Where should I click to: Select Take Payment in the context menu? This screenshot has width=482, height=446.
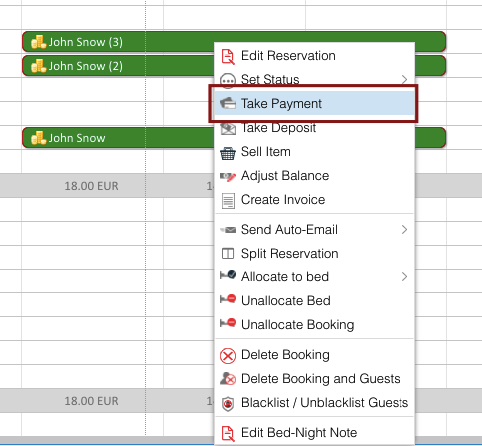point(314,103)
